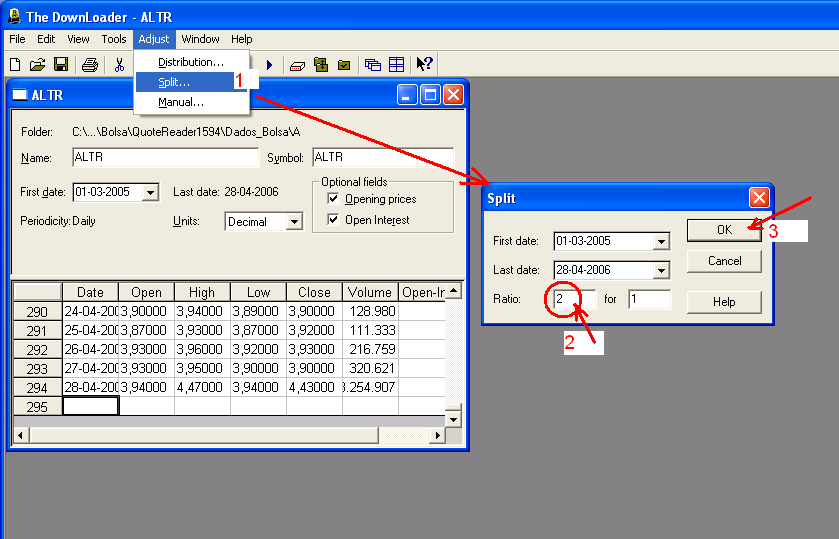Click the Ratio 'for' value field
839x539 pixels.
pos(650,299)
